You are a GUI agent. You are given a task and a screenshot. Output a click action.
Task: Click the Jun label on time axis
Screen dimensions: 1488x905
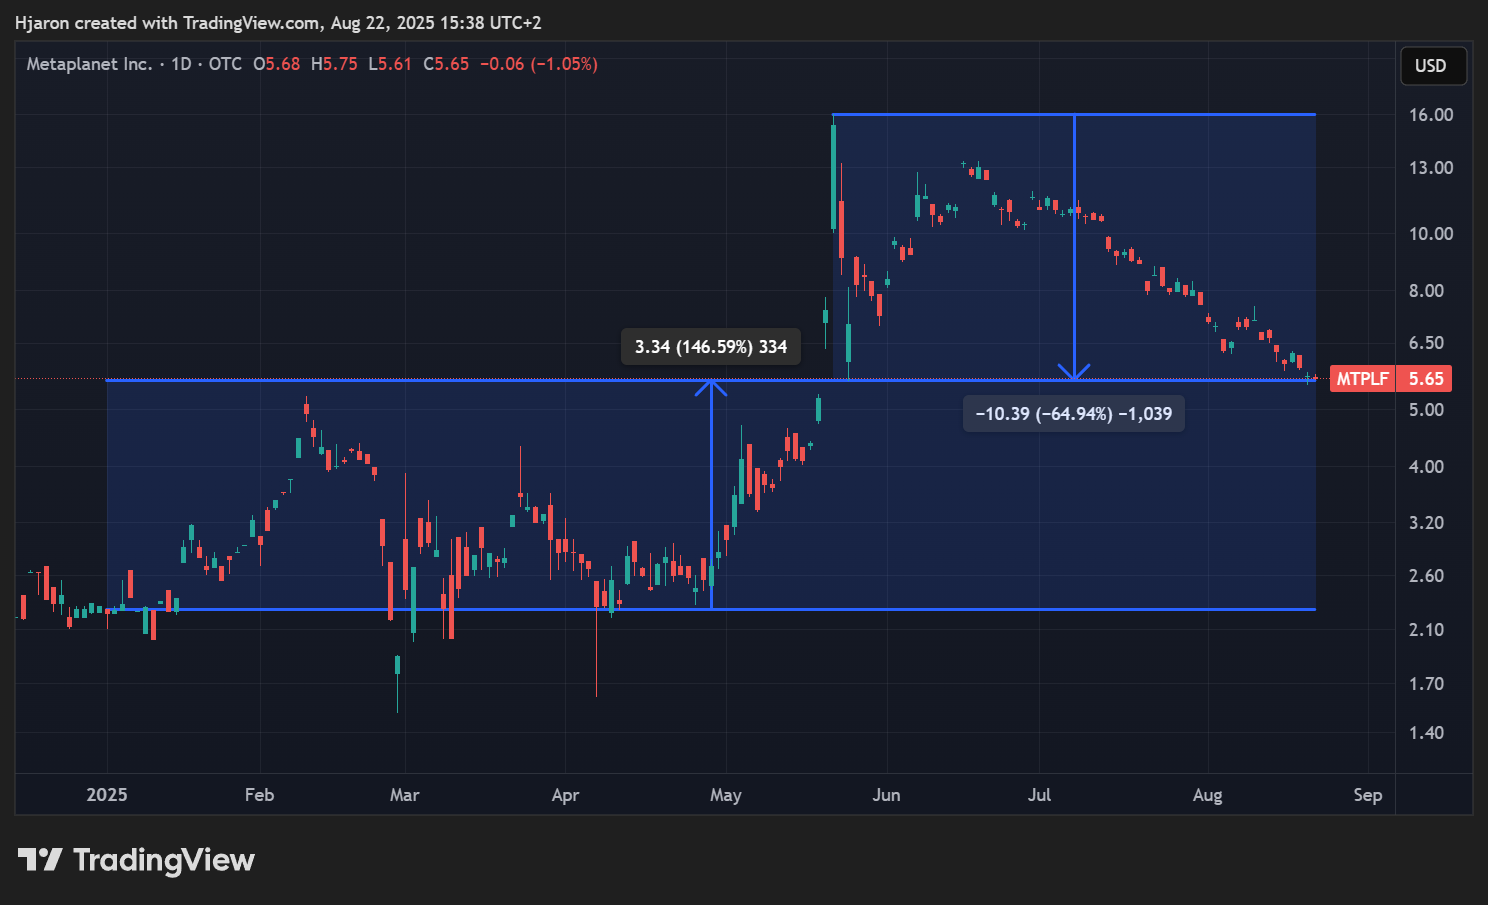click(x=886, y=795)
